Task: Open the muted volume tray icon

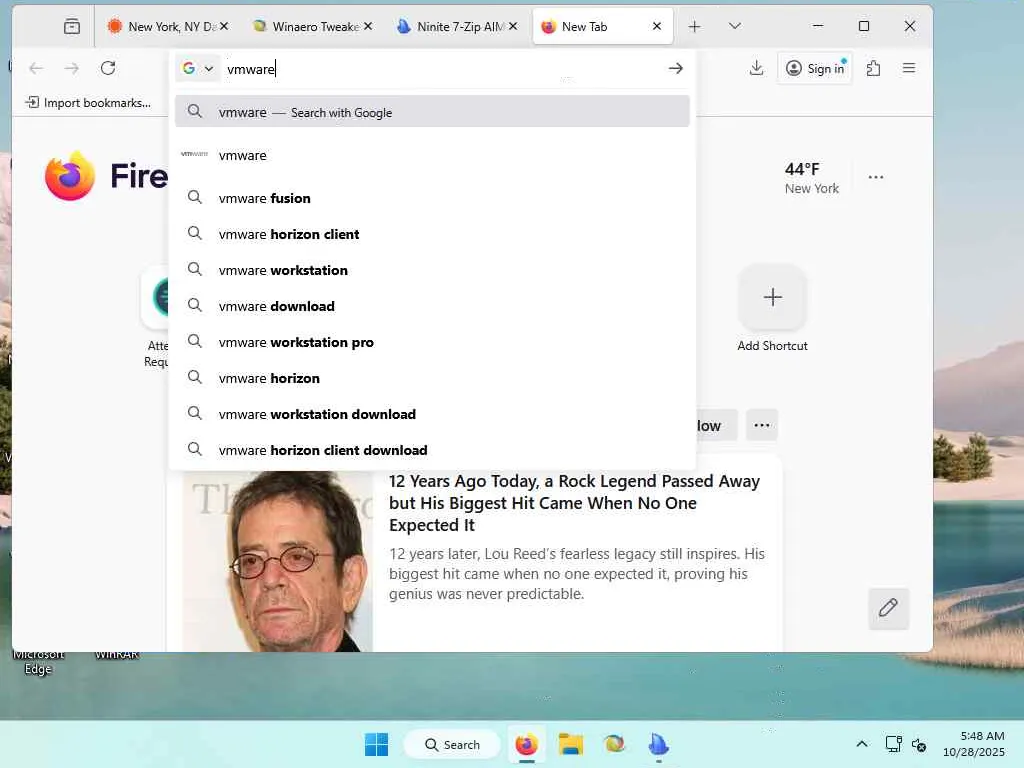Action: (919, 744)
